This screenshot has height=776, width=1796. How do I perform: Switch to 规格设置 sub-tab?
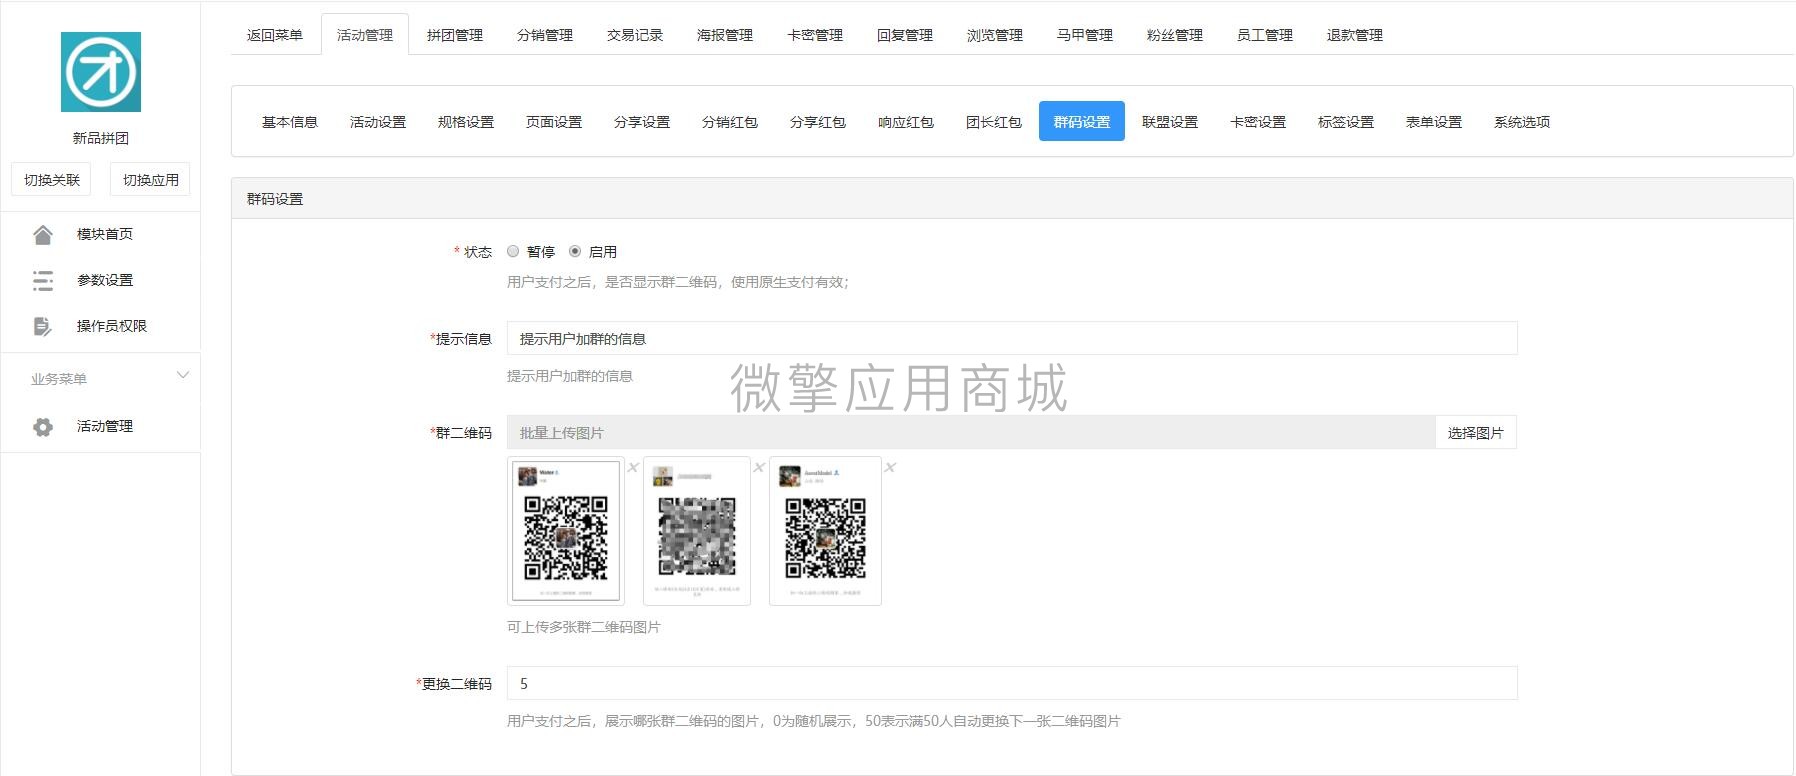coord(466,122)
